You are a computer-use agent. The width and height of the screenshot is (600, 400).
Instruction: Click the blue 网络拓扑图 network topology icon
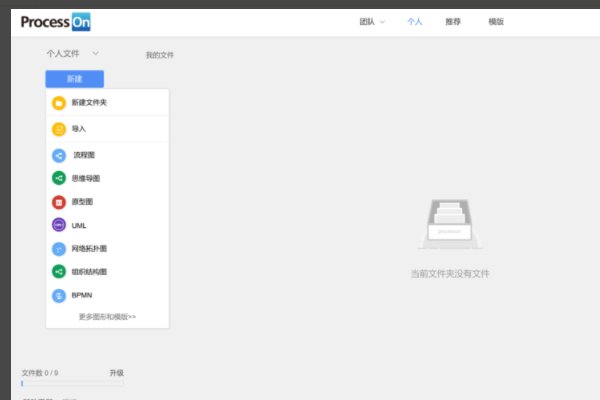pyautogui.click(x=59, y=249)
